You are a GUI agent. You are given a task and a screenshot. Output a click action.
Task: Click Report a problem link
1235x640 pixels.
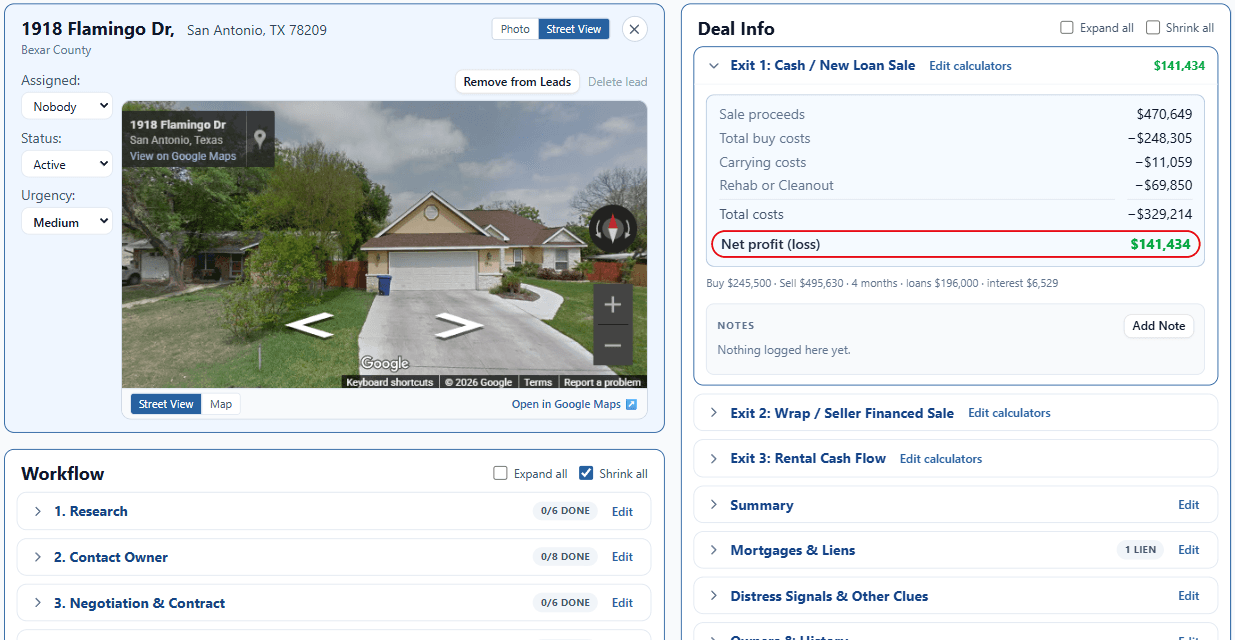pos(602,382)
